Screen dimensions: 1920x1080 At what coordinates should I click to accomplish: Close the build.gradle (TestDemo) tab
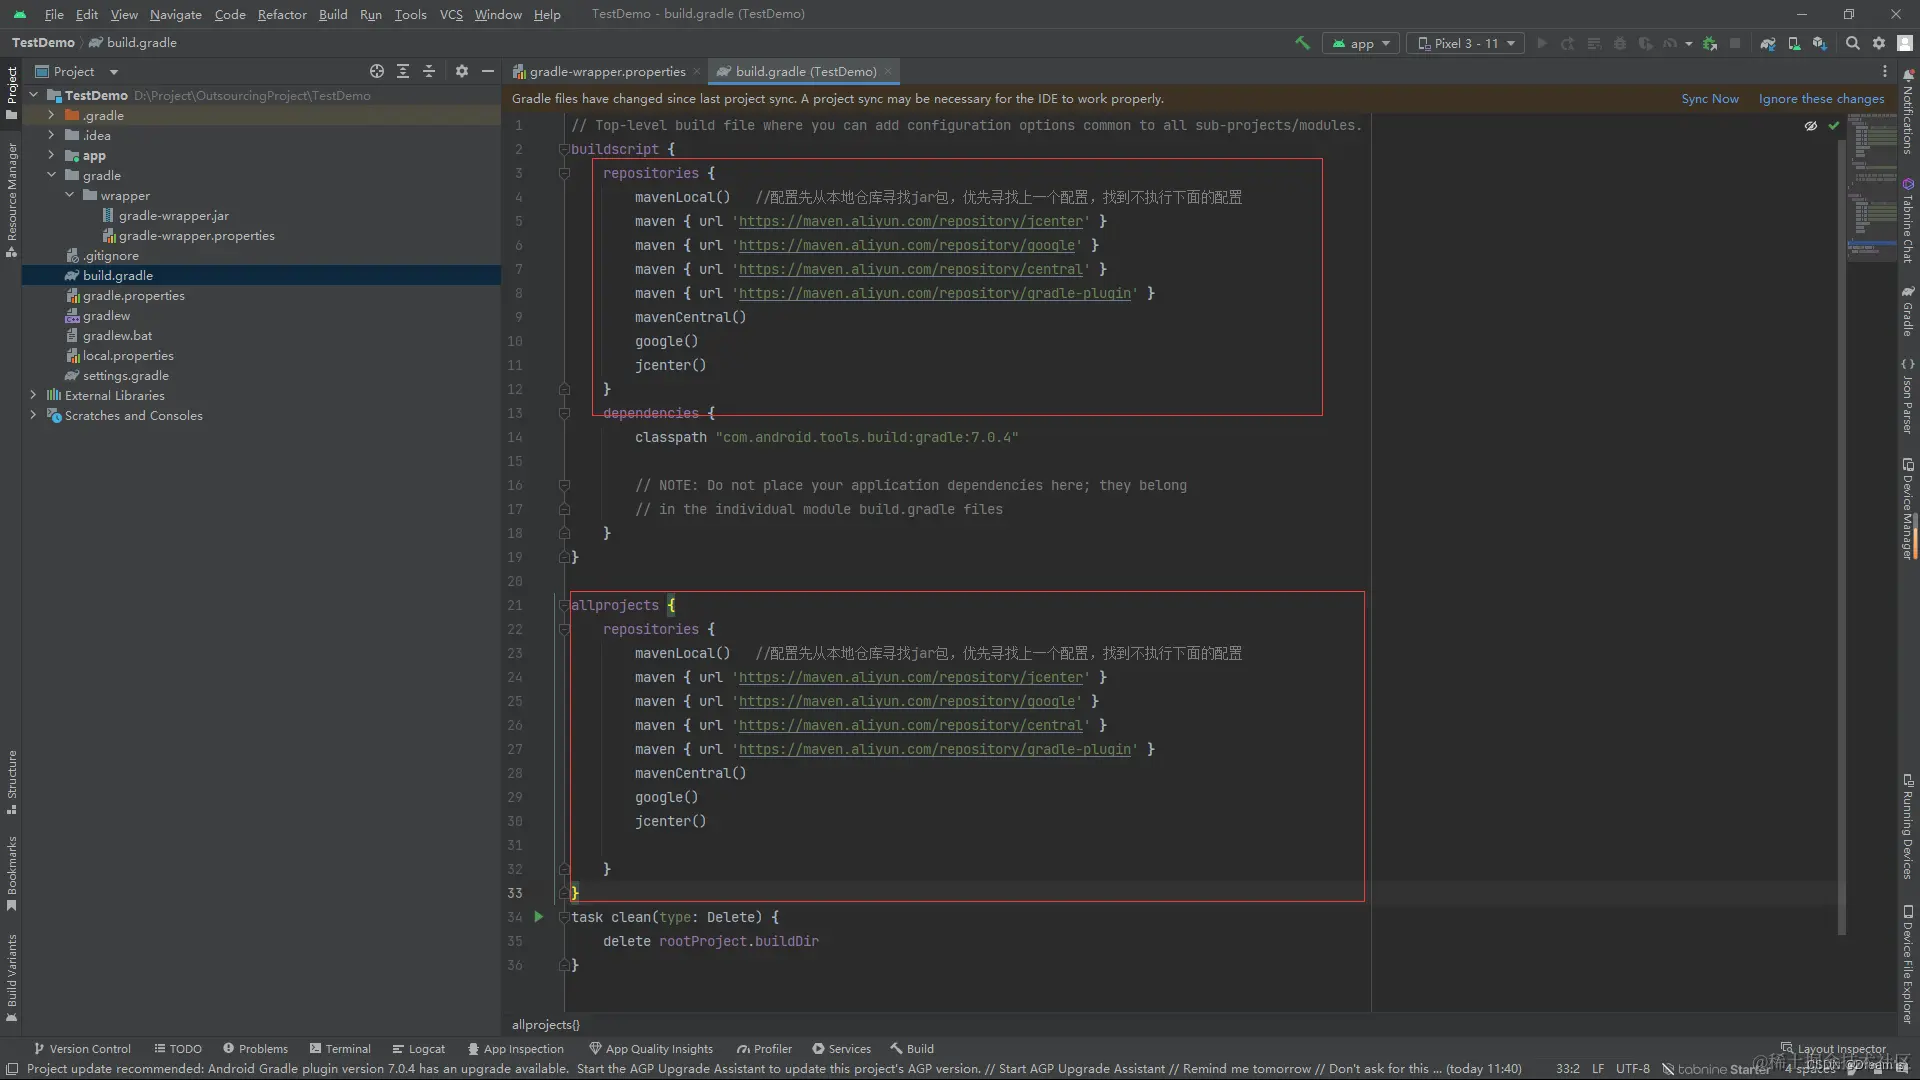coord(887,71)
